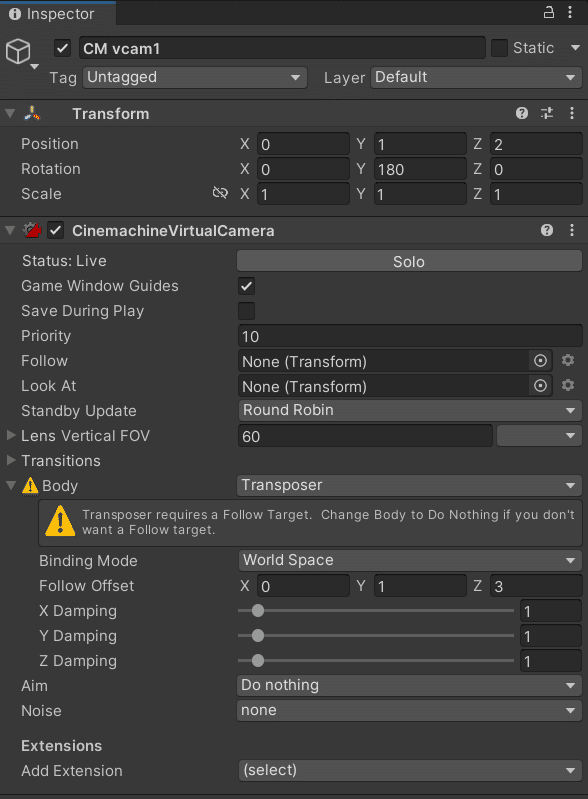Toggle constrained proportions link for Scale

coord(220,193)
